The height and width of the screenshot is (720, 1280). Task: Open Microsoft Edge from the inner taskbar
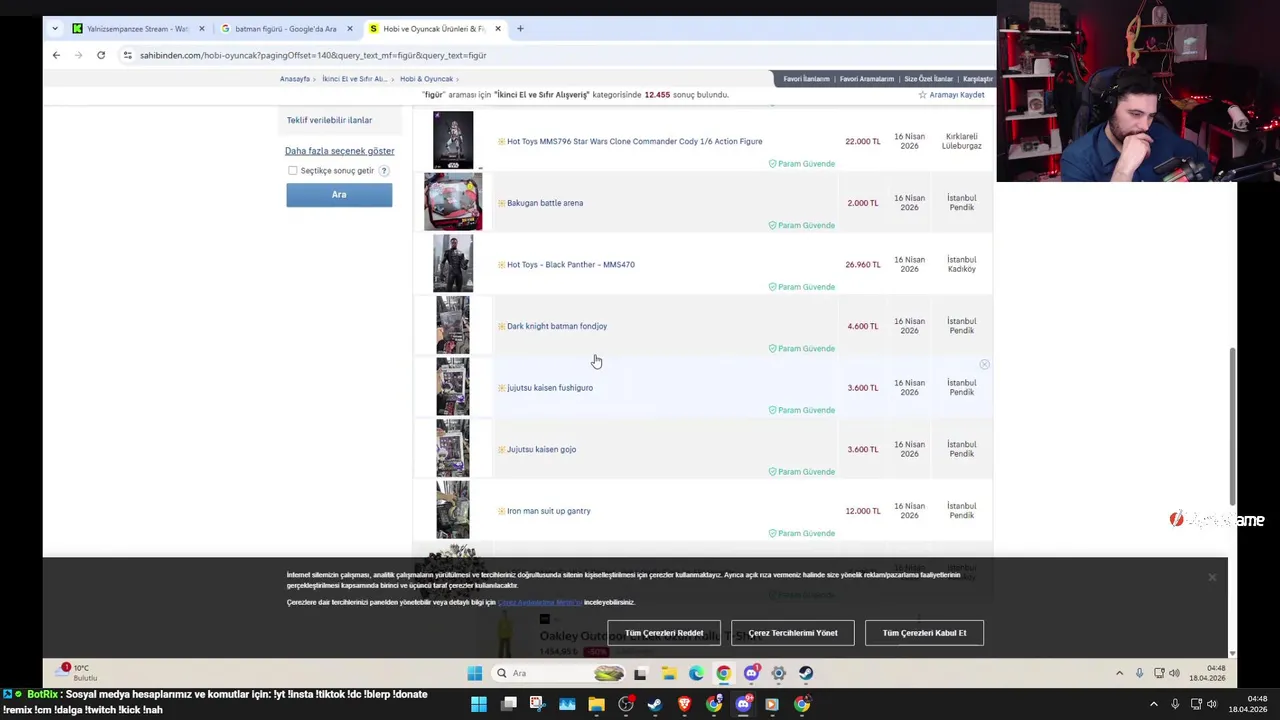click(x=696, y=673)
